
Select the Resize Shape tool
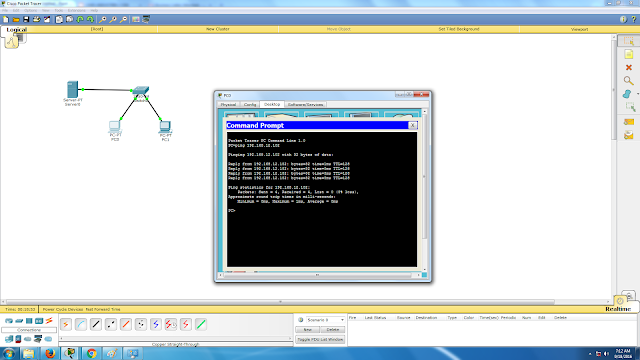[630, 107]
